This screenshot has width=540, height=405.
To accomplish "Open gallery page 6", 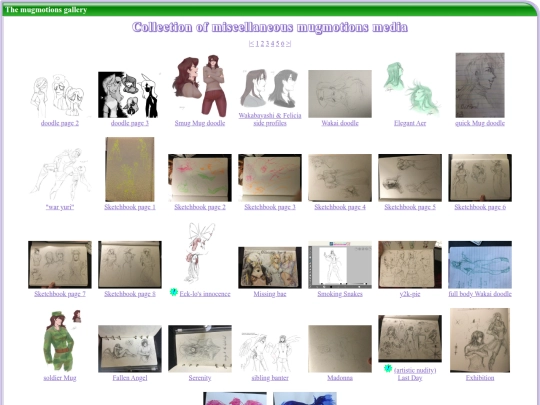I will [x=283, y=43].
